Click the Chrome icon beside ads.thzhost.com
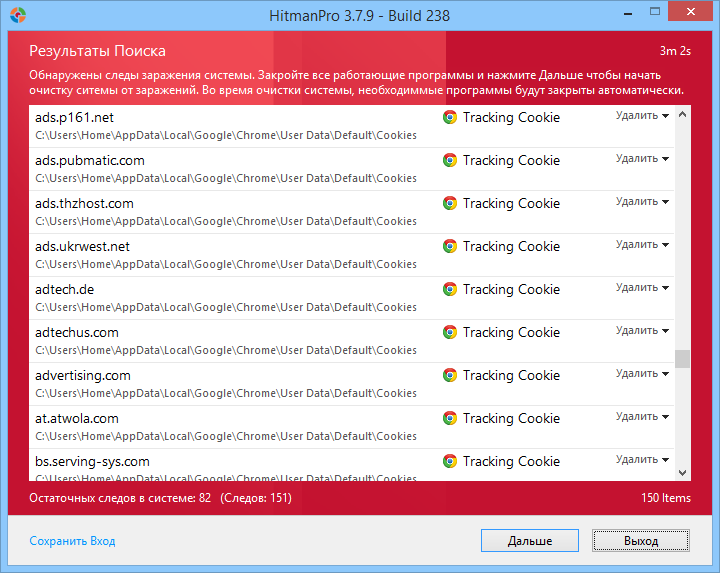Viewport: 720px width, 573px height. coord(450,203)
